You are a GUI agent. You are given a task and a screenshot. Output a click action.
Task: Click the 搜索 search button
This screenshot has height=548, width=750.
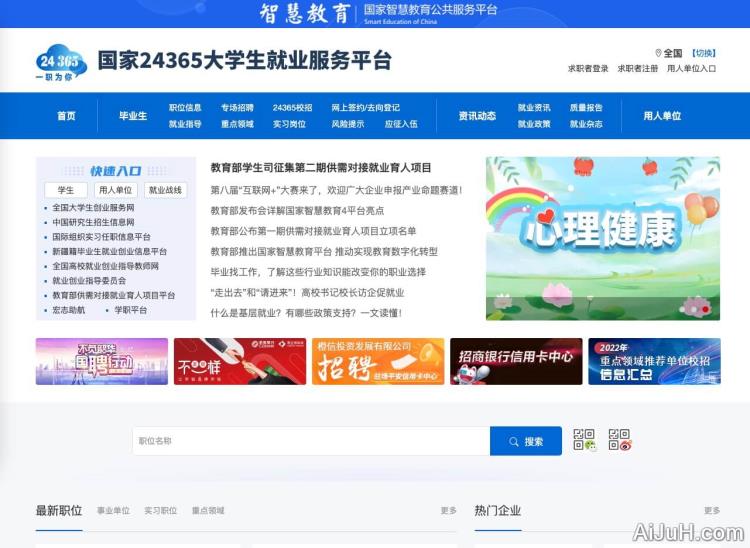coord(526,441)
